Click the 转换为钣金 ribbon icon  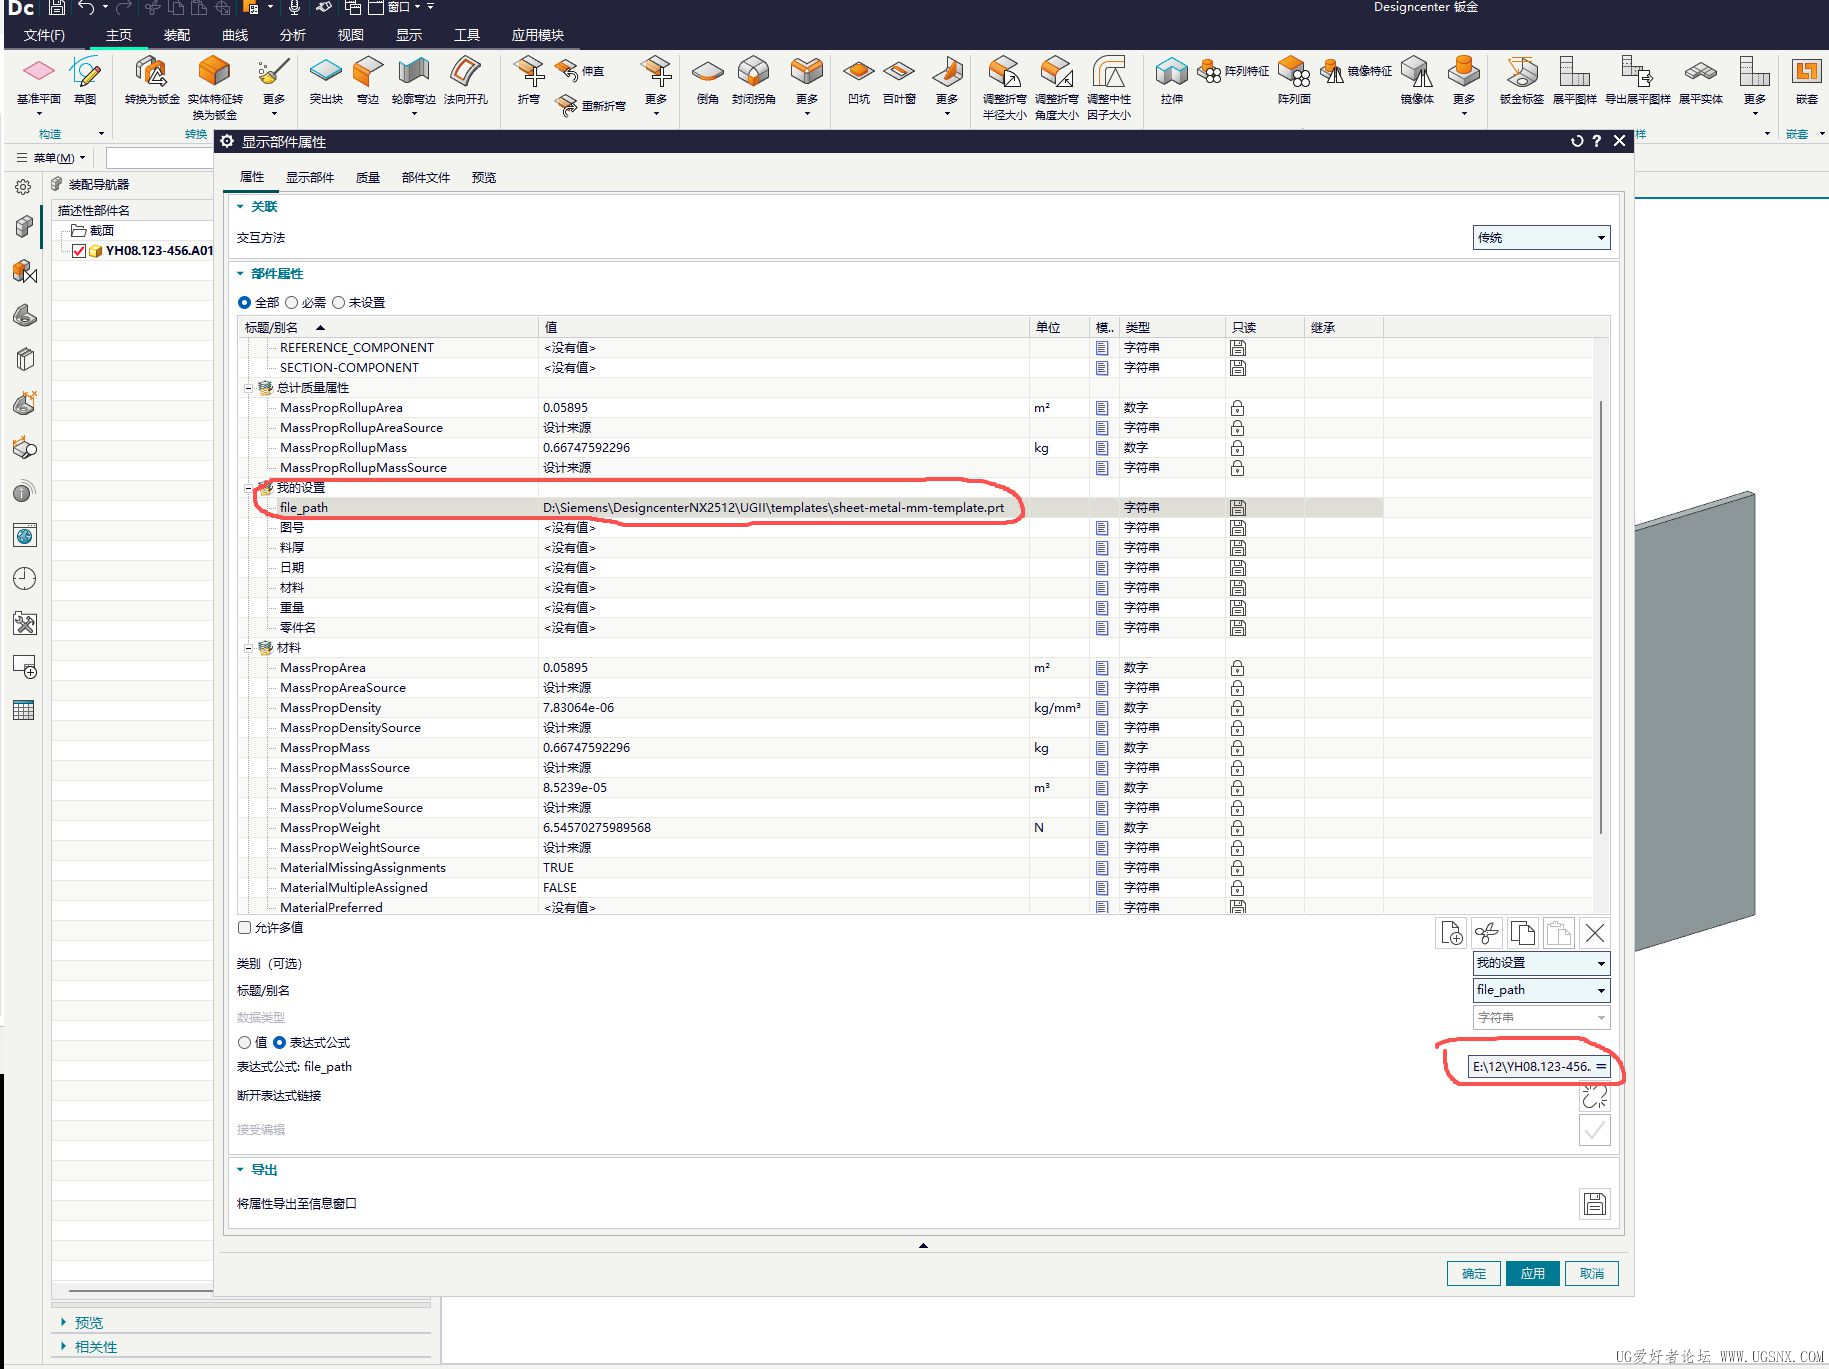click(x=152, y=80)
